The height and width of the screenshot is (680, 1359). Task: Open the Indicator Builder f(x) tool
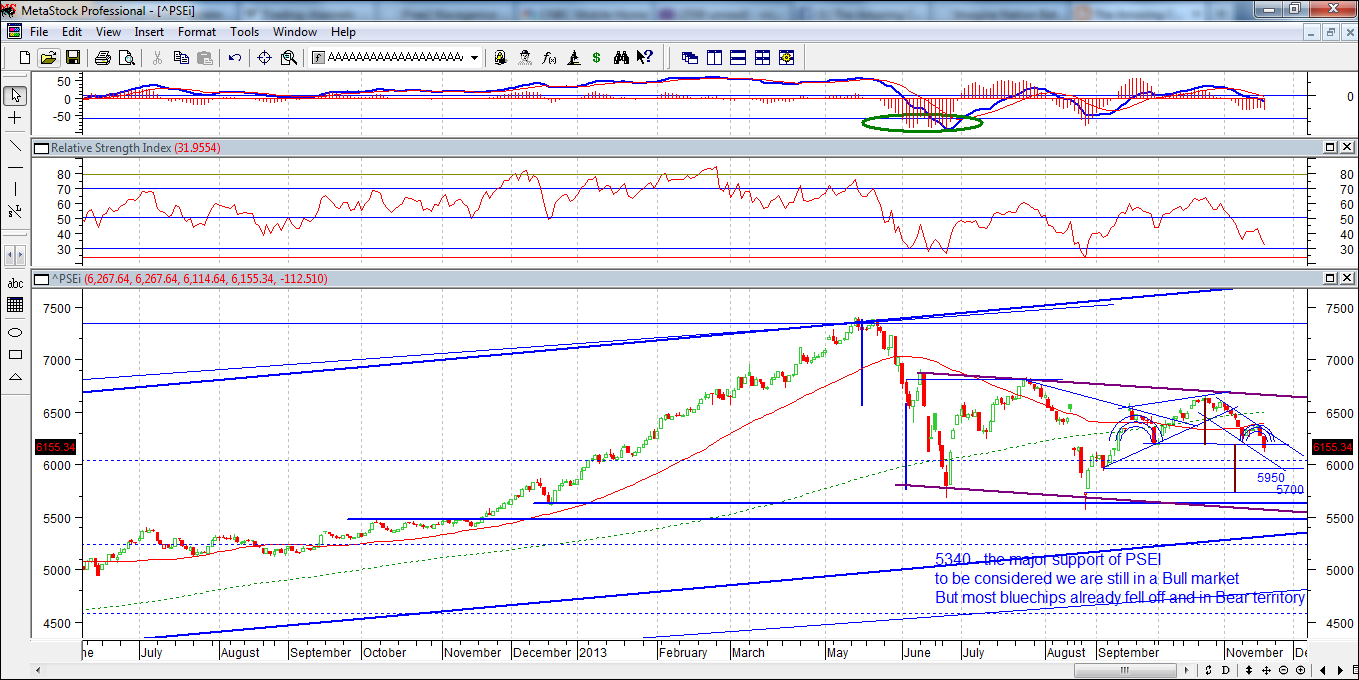(549, 57)
